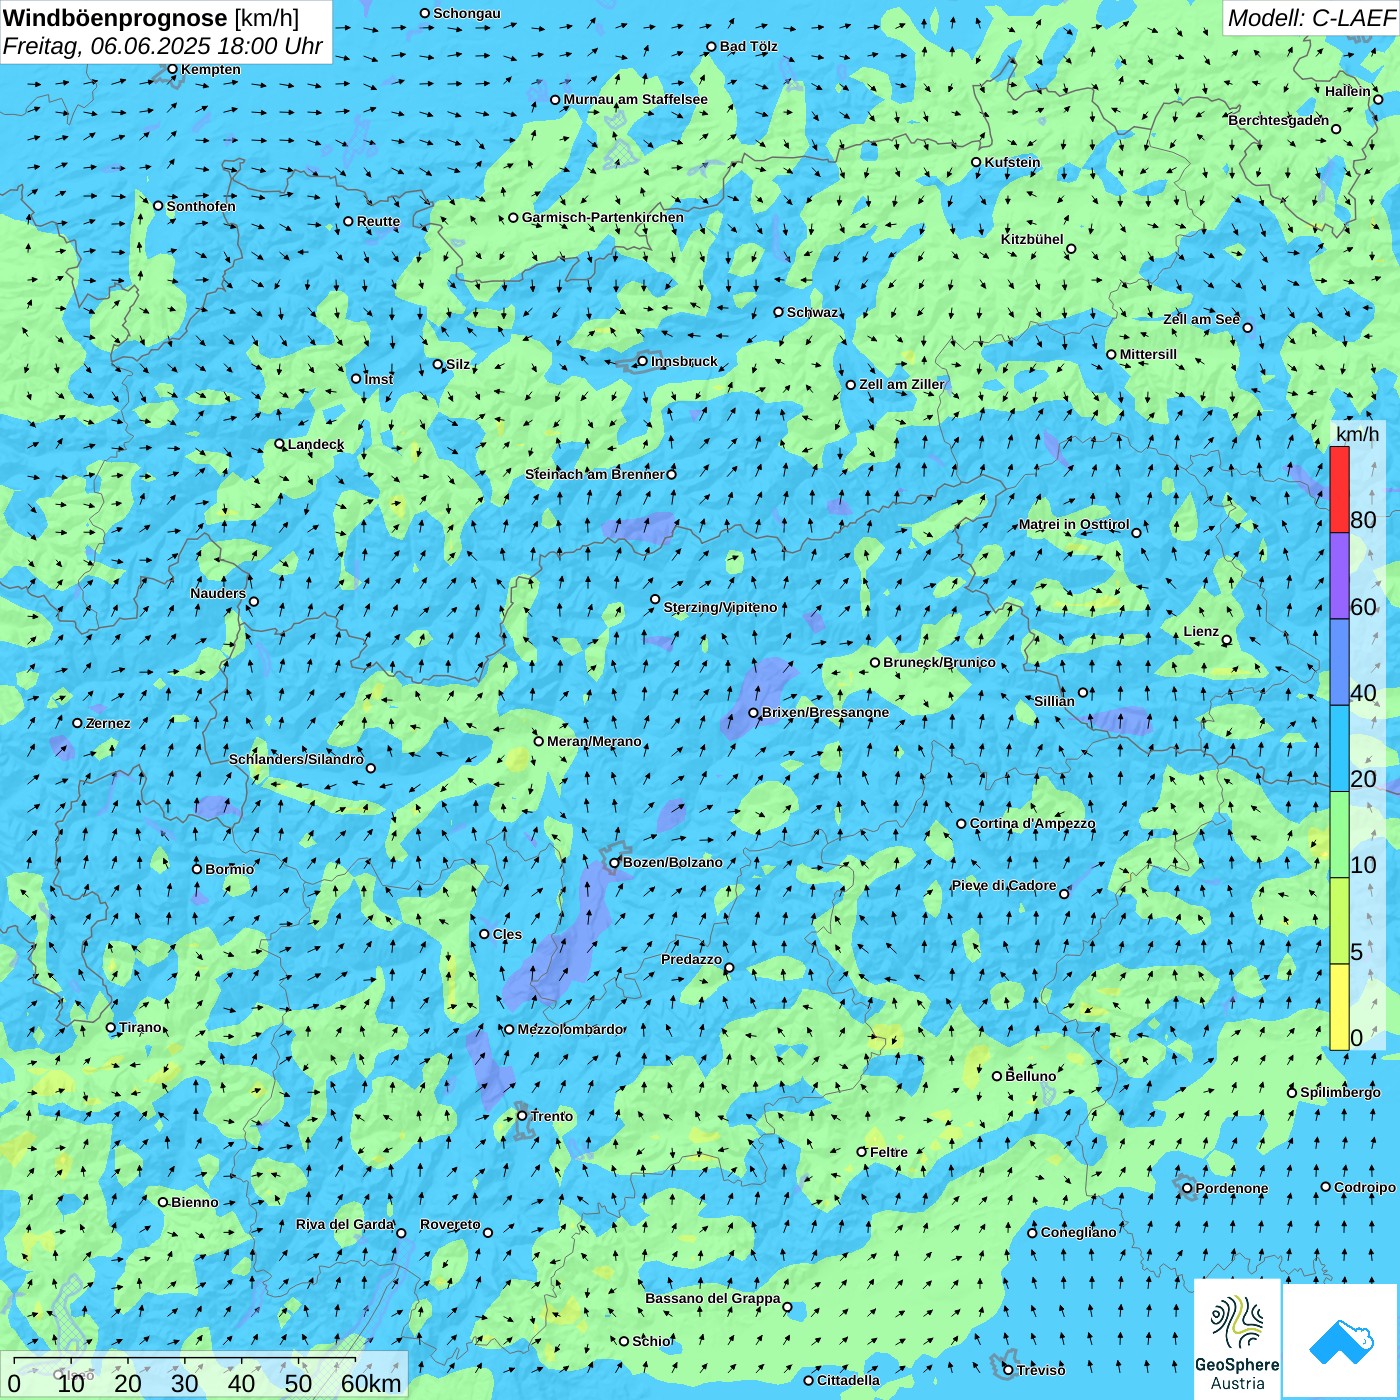Click the Hallein label
The image size is (1400, 1400).
click(x=1348, y=91)
